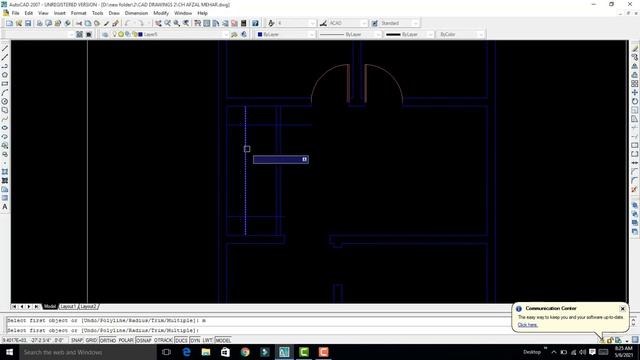Select the Spline draw tool
640x360 pixels.
pyautogui.click(x=5, y=119)
